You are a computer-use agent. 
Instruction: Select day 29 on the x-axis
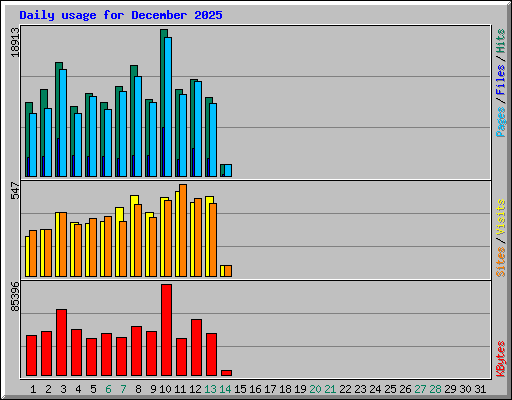coord(450,389)
